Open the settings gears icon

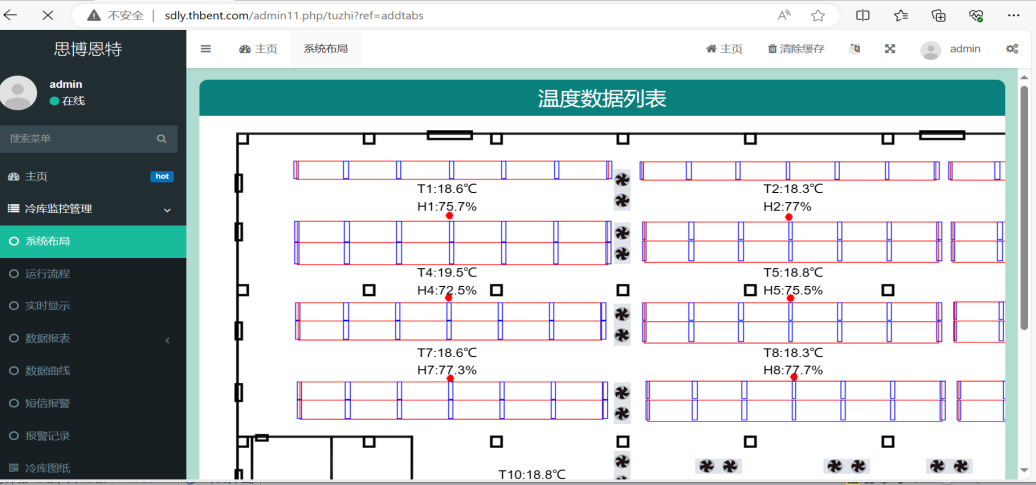(1012, 49)
